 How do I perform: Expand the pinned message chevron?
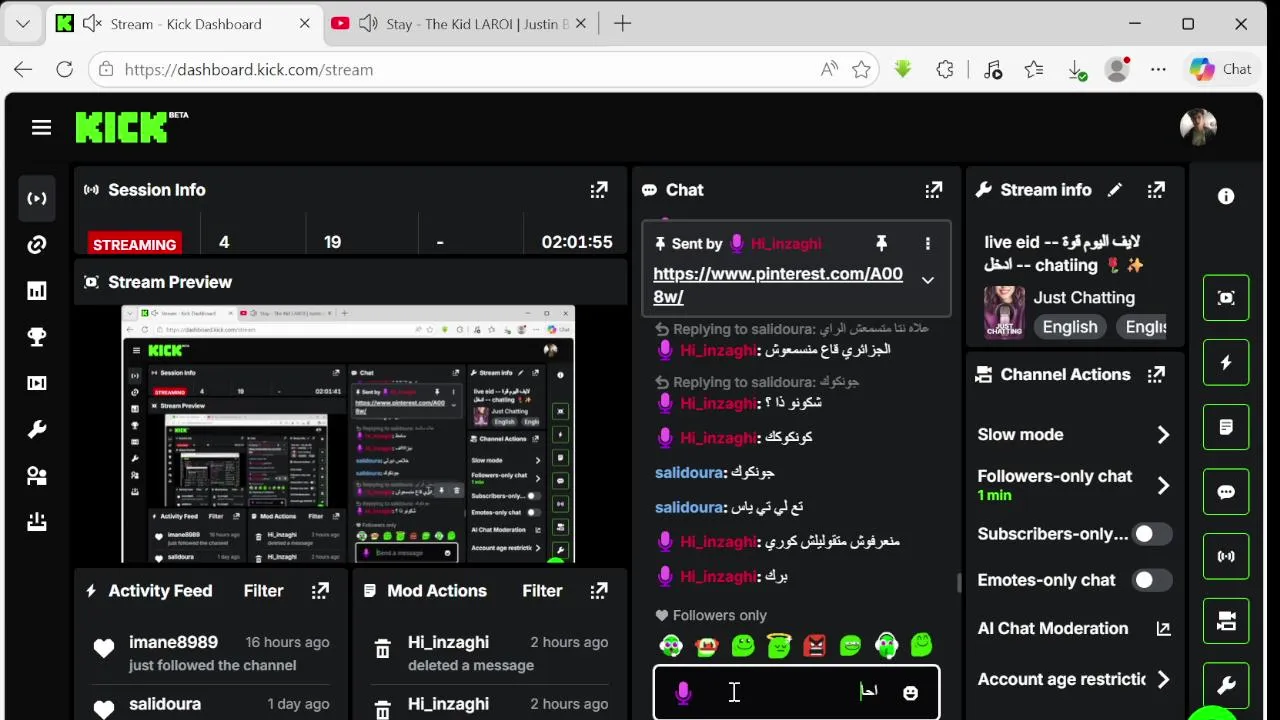[x=927, y=280]
